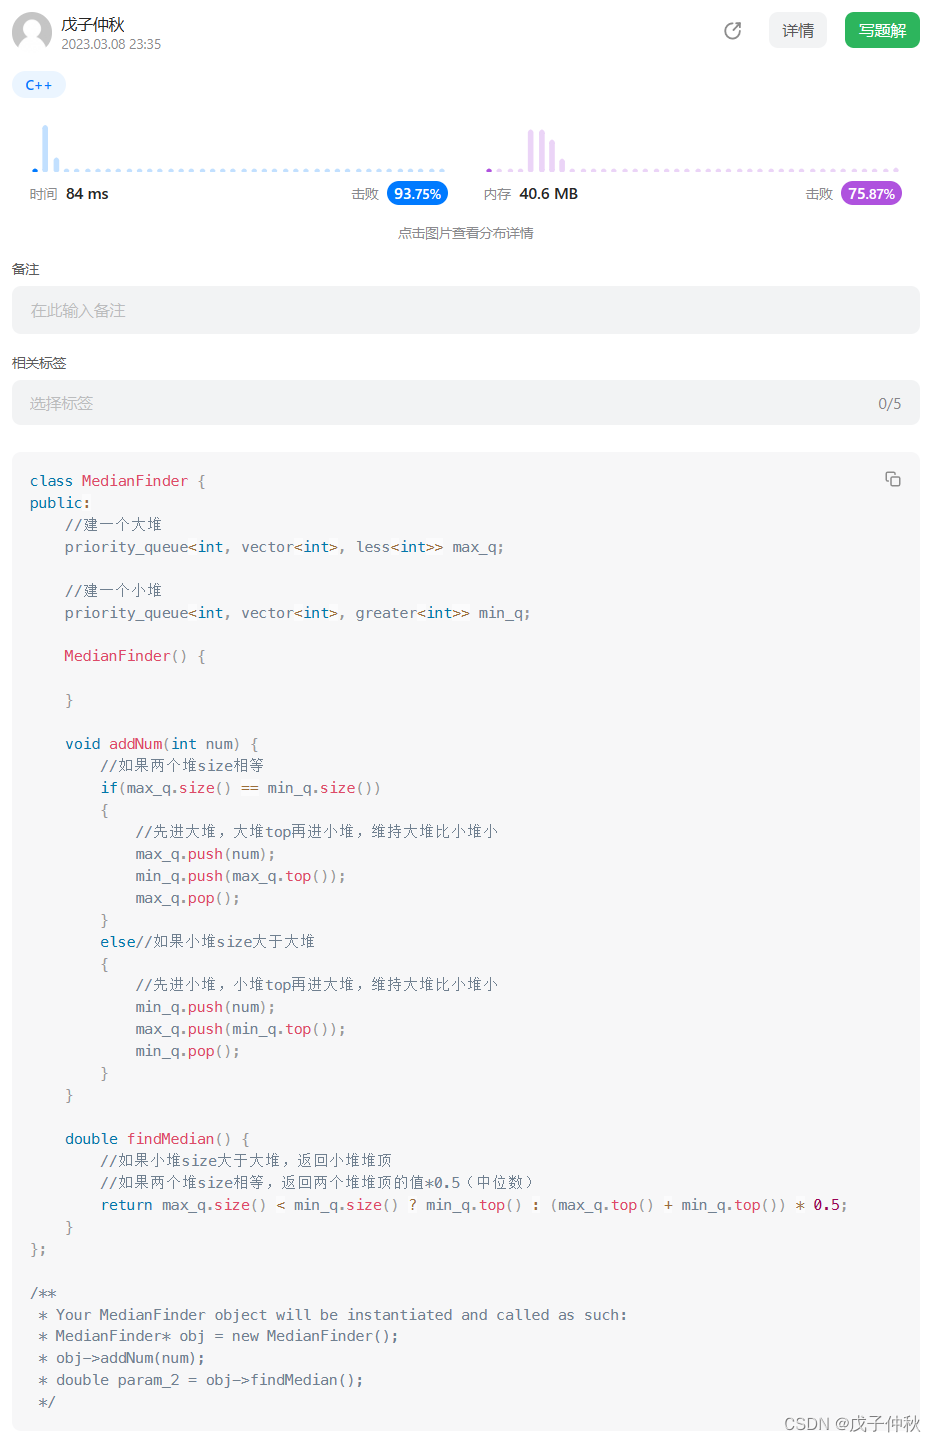Screen dimensions: 936x1442
Task: Click the blue 93.75% runtime beat badge
Action: (416, 193)
